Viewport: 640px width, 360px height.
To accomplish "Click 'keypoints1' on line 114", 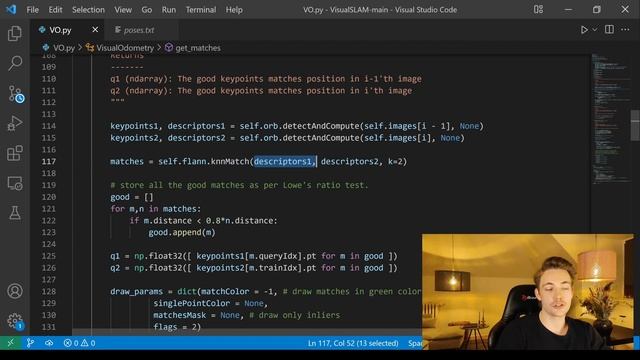I will pos(134,126).
